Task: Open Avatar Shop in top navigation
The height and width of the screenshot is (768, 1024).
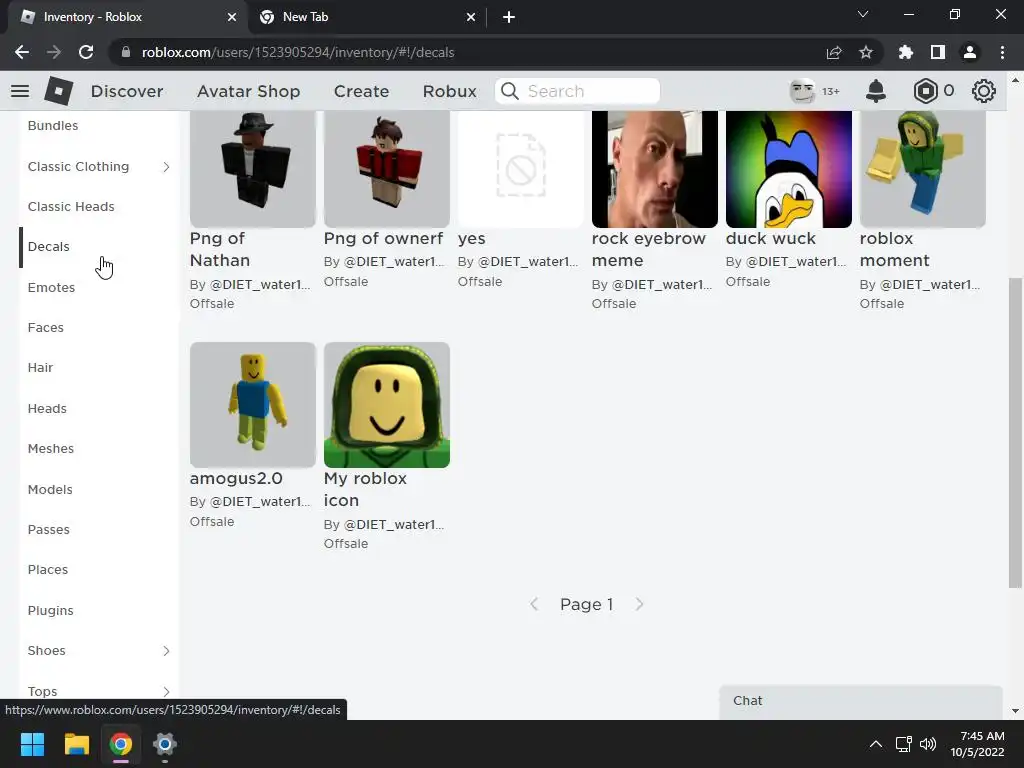Action: (248, 91)
